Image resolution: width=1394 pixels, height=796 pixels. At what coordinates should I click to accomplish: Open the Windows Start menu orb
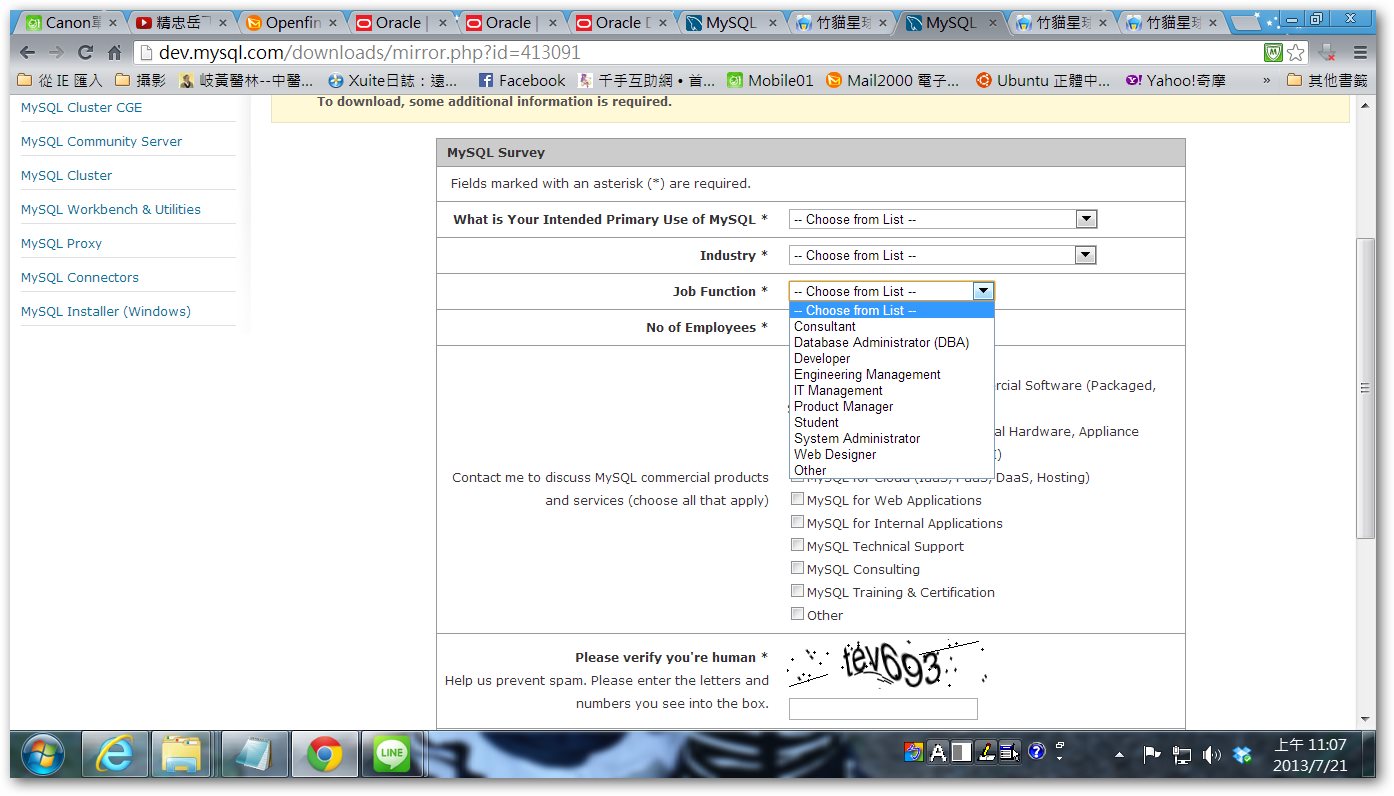coord(42,754)
